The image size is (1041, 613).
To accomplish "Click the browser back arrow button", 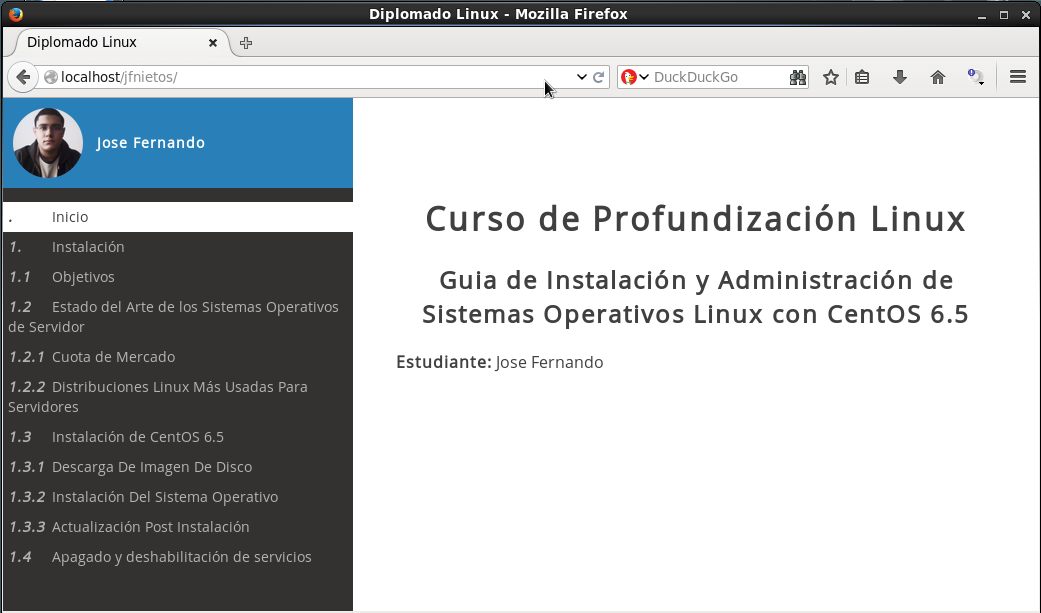I will (23, 77).
